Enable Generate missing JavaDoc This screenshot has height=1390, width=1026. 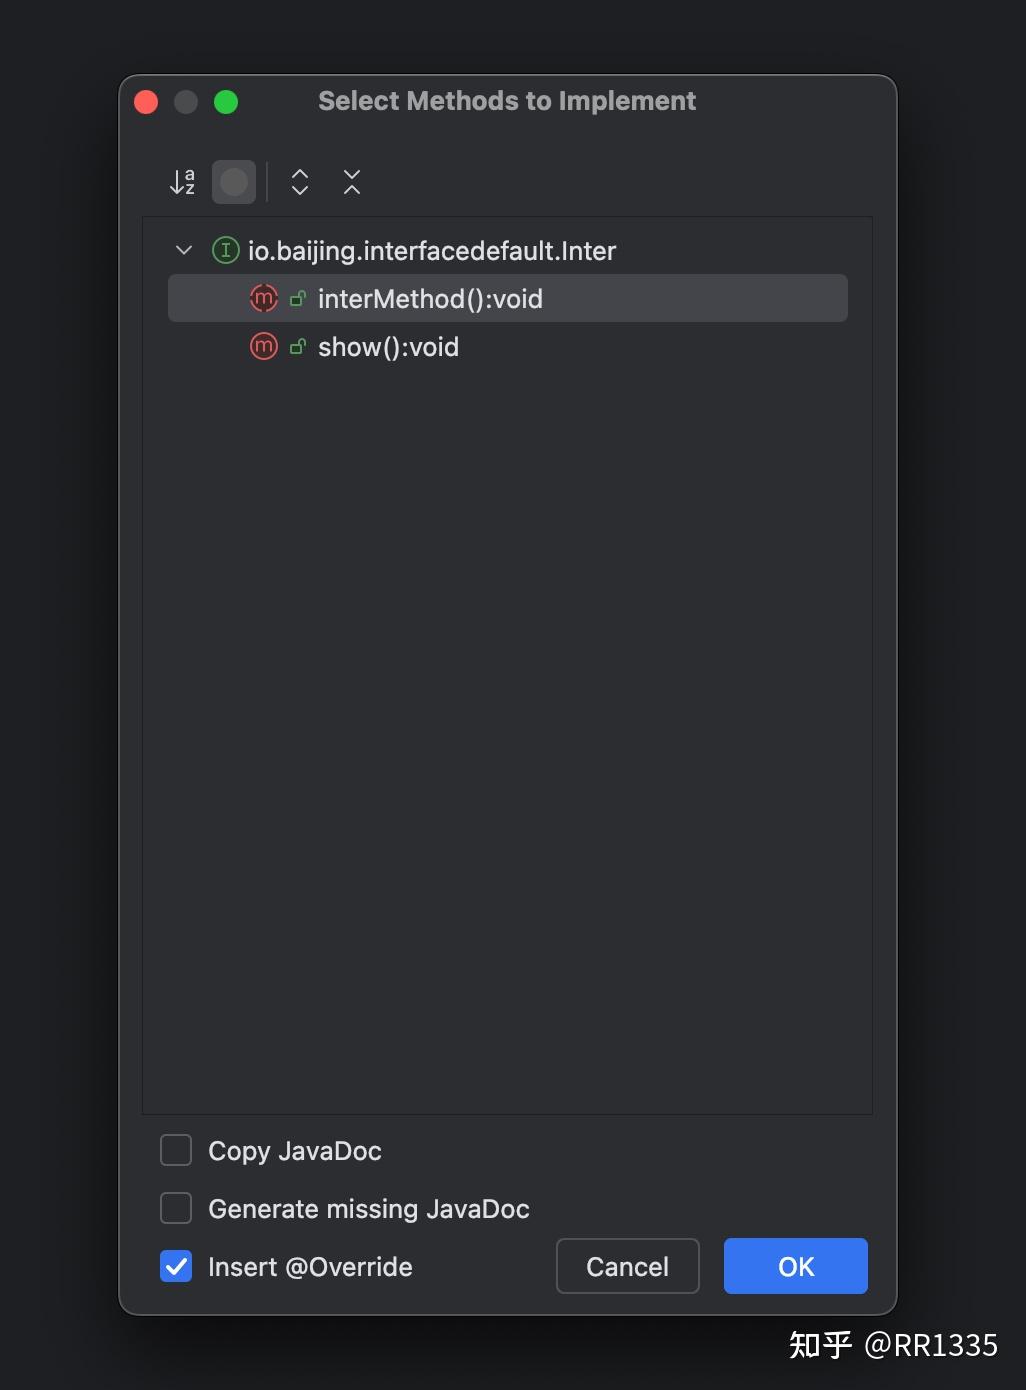click(175, 1208)
